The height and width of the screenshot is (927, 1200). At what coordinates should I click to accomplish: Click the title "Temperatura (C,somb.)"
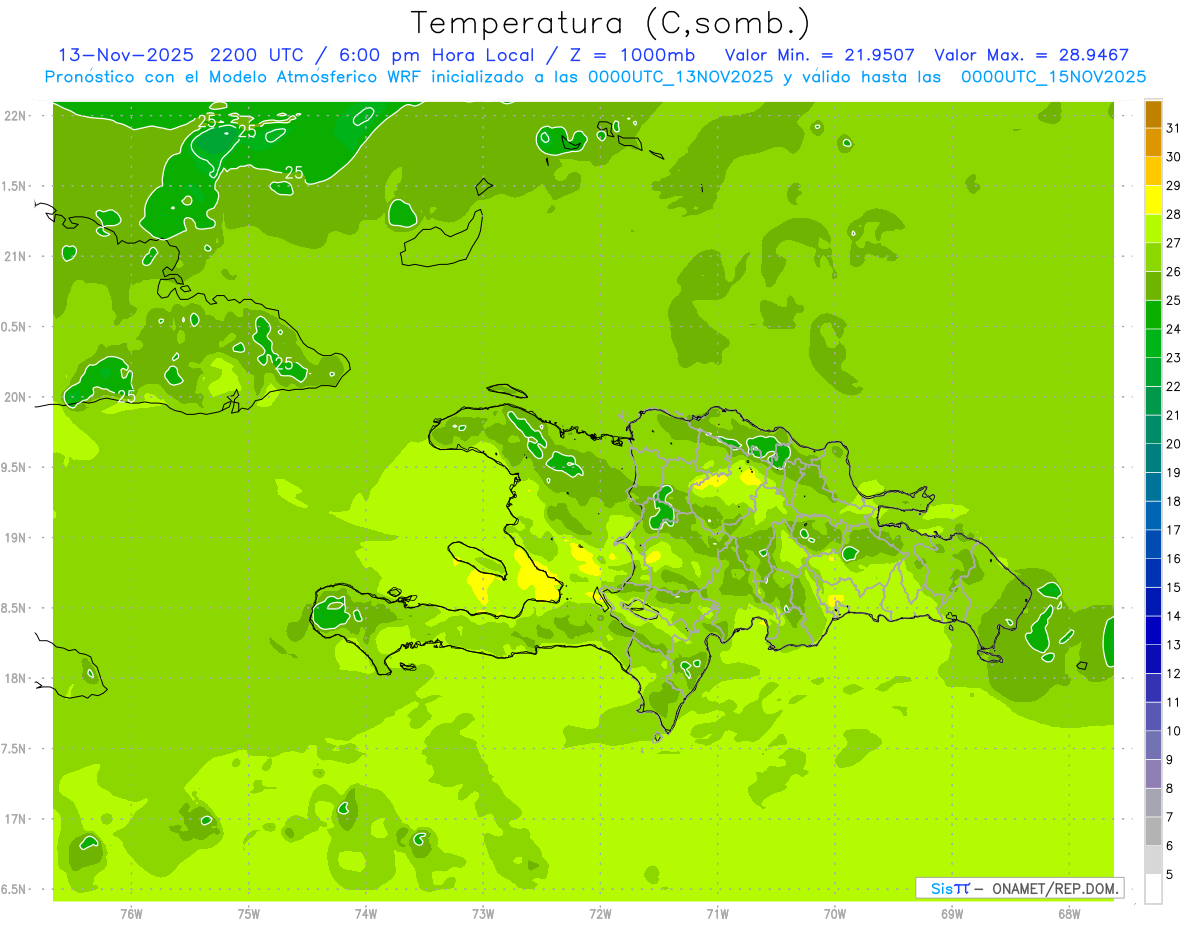pyautogui.click(x=611, y=23)
